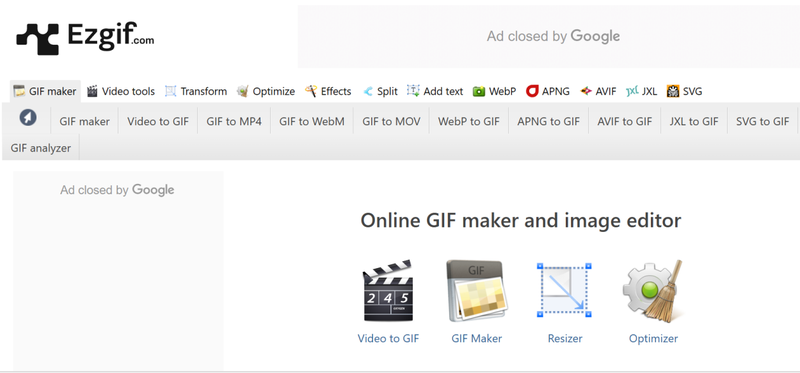Viewport: 800px width, 373px height.
Task: Switch to the AVIF tab
Action: (598, 91)
